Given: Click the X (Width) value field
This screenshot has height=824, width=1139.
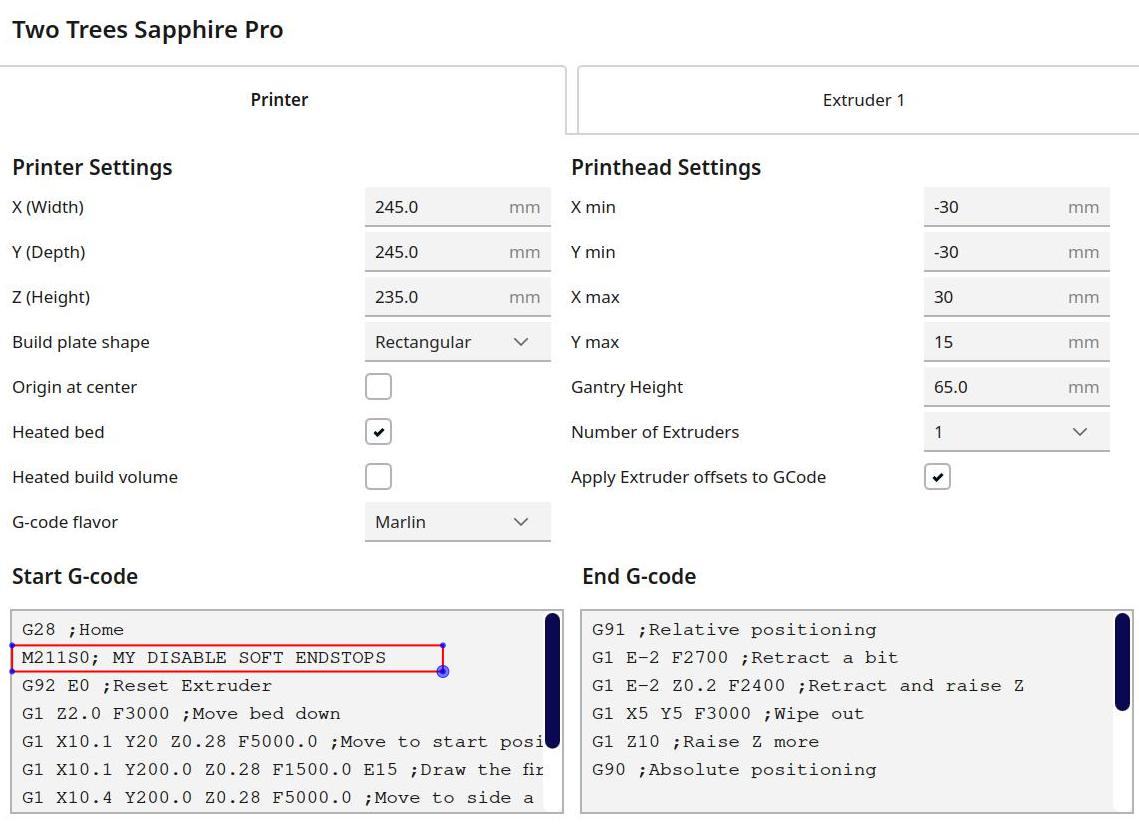Looking at the screenshot, I should click(x=458, y=207).
